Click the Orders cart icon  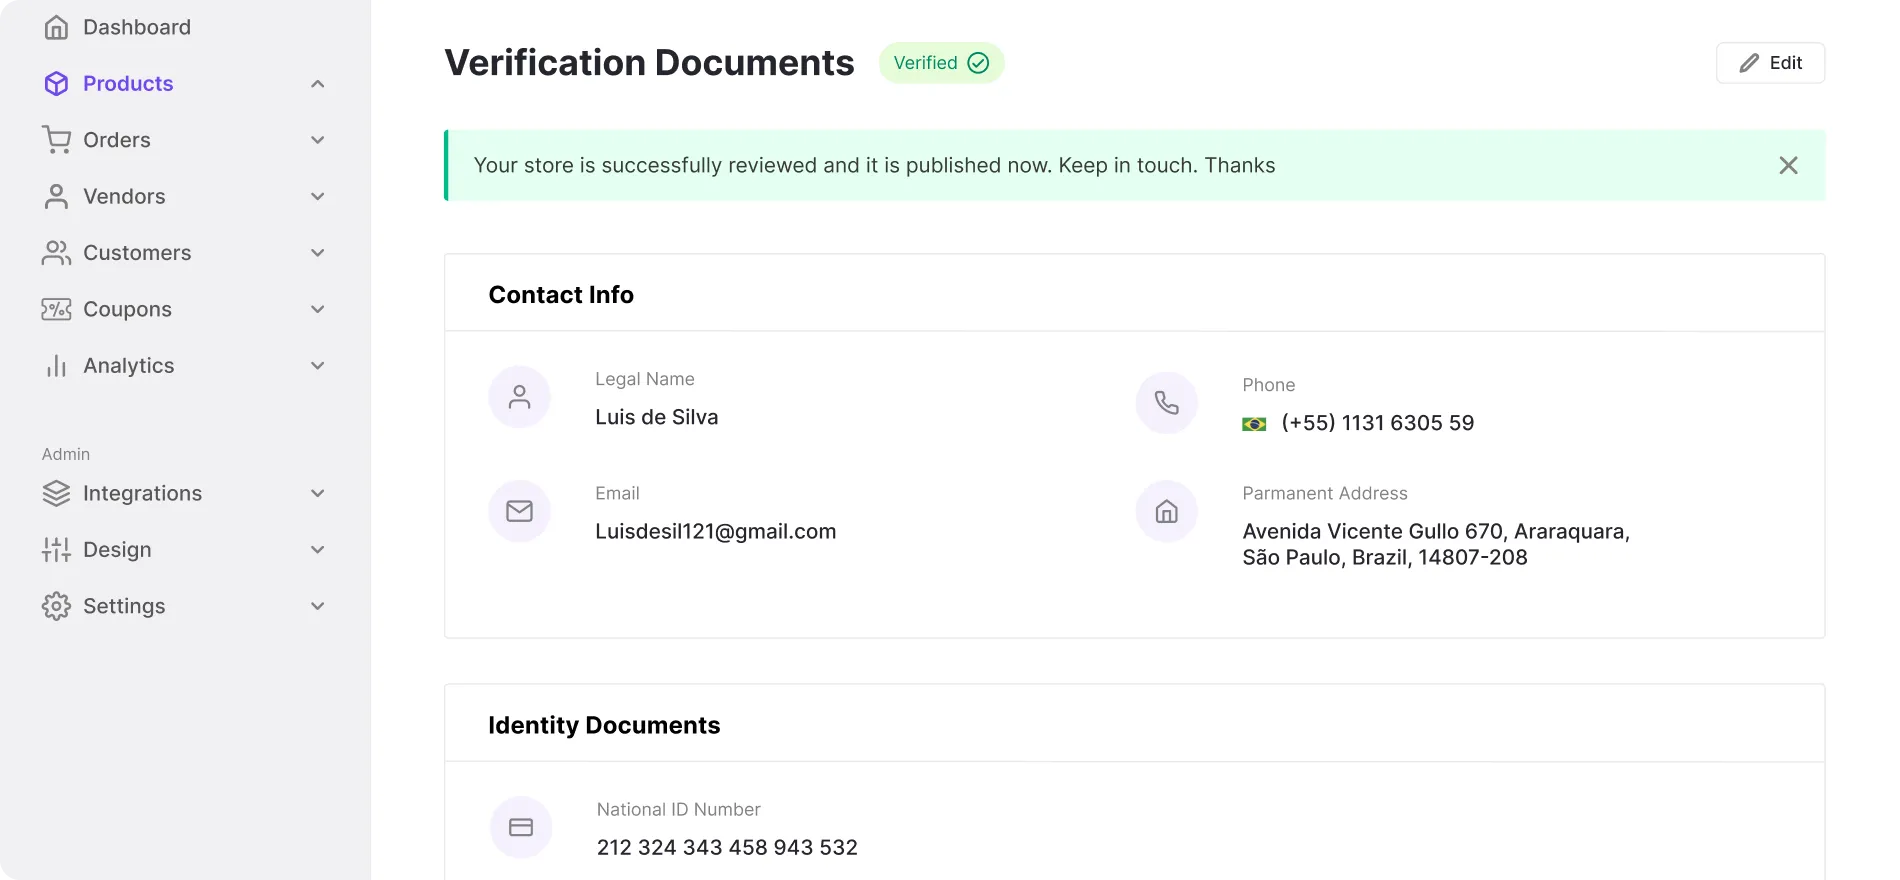(57, 140)
